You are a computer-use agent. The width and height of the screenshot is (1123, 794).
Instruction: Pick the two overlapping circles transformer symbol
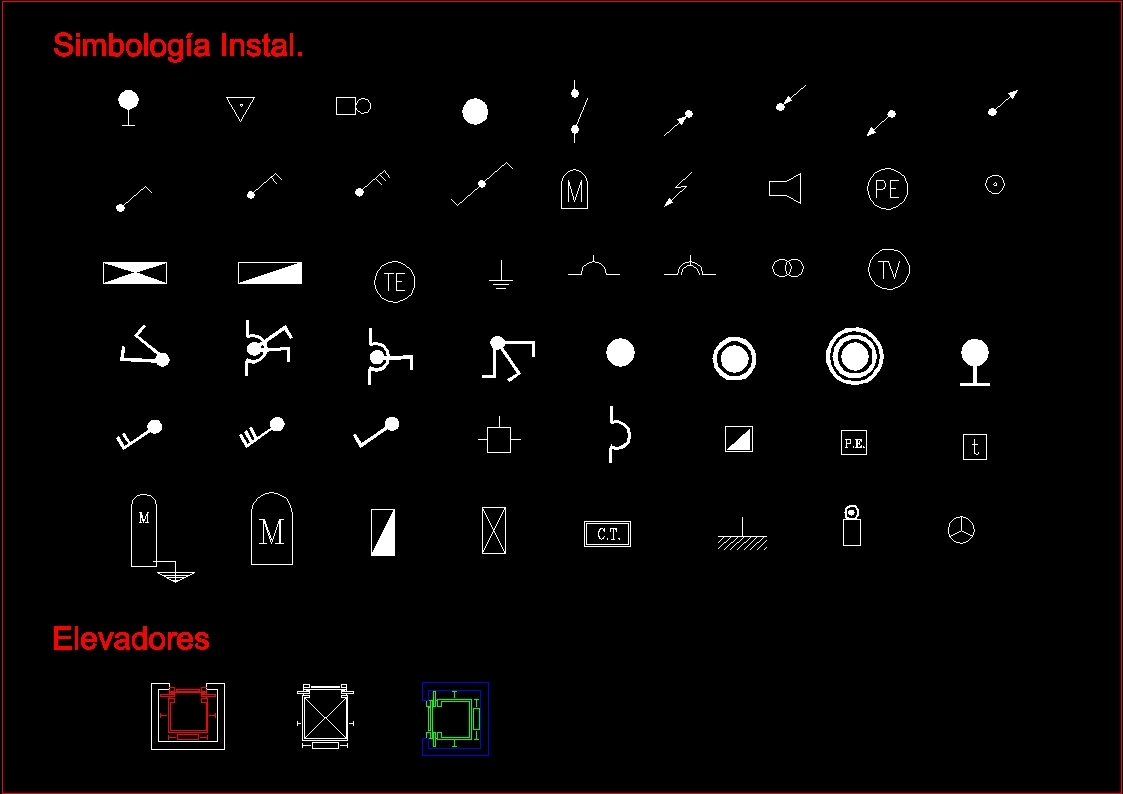point(788,268)
